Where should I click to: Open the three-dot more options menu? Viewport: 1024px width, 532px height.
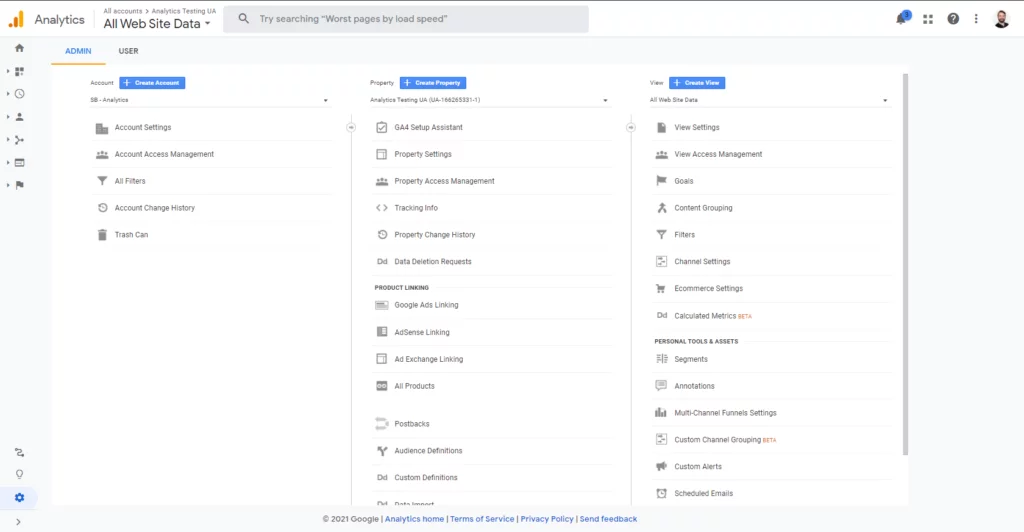(x=976, y=19)
